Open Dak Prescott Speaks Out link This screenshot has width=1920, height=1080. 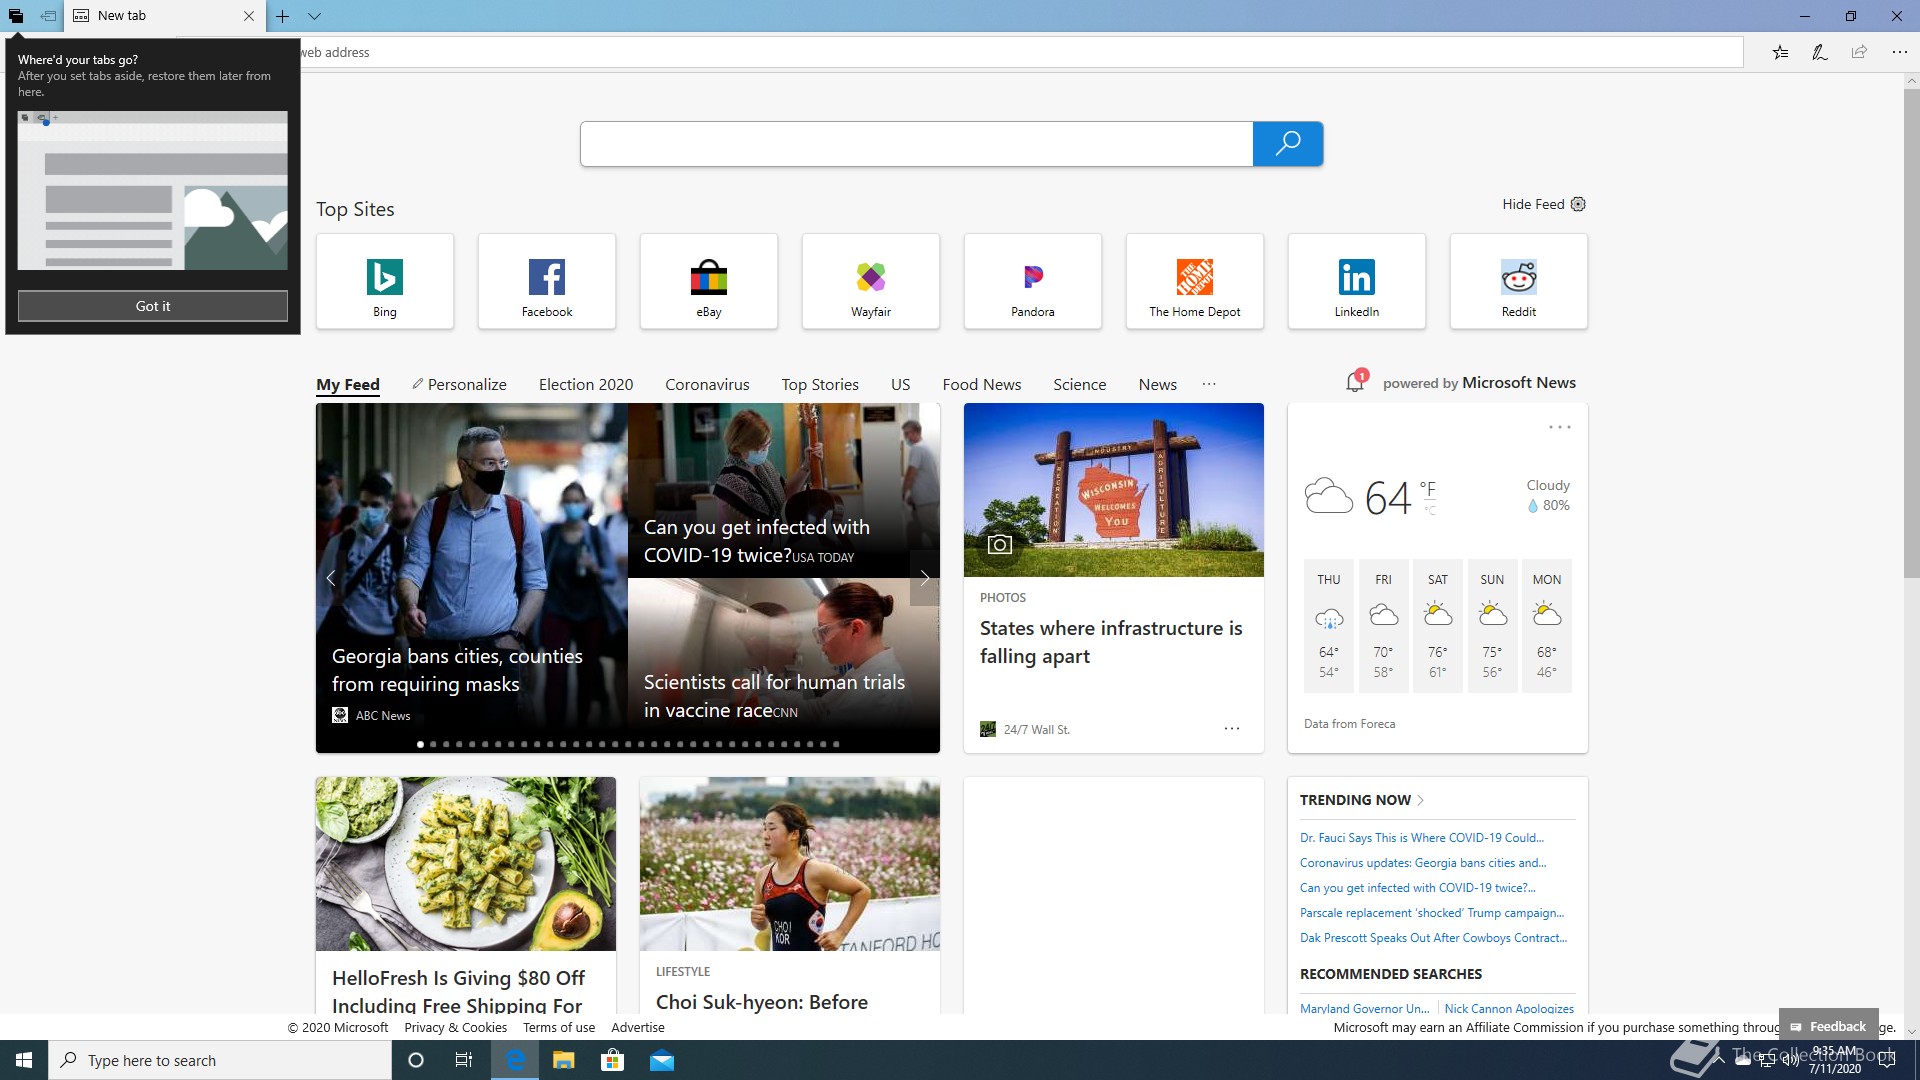click(x=1434, y=938)
